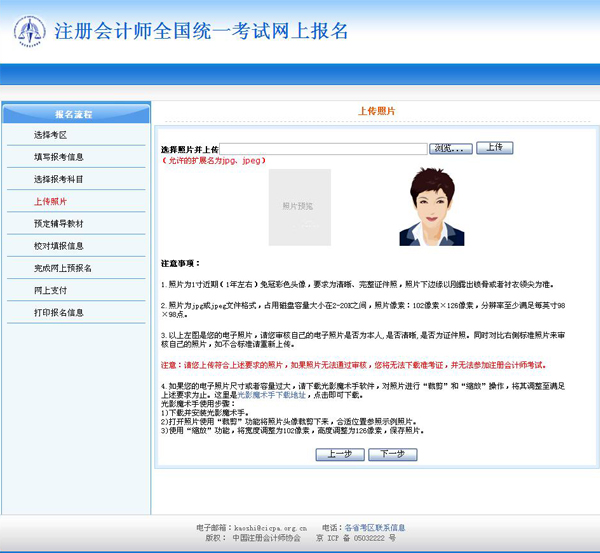Click the 光影魔术手使用步骤 text line
600x553 pixels.
point(198,404)
